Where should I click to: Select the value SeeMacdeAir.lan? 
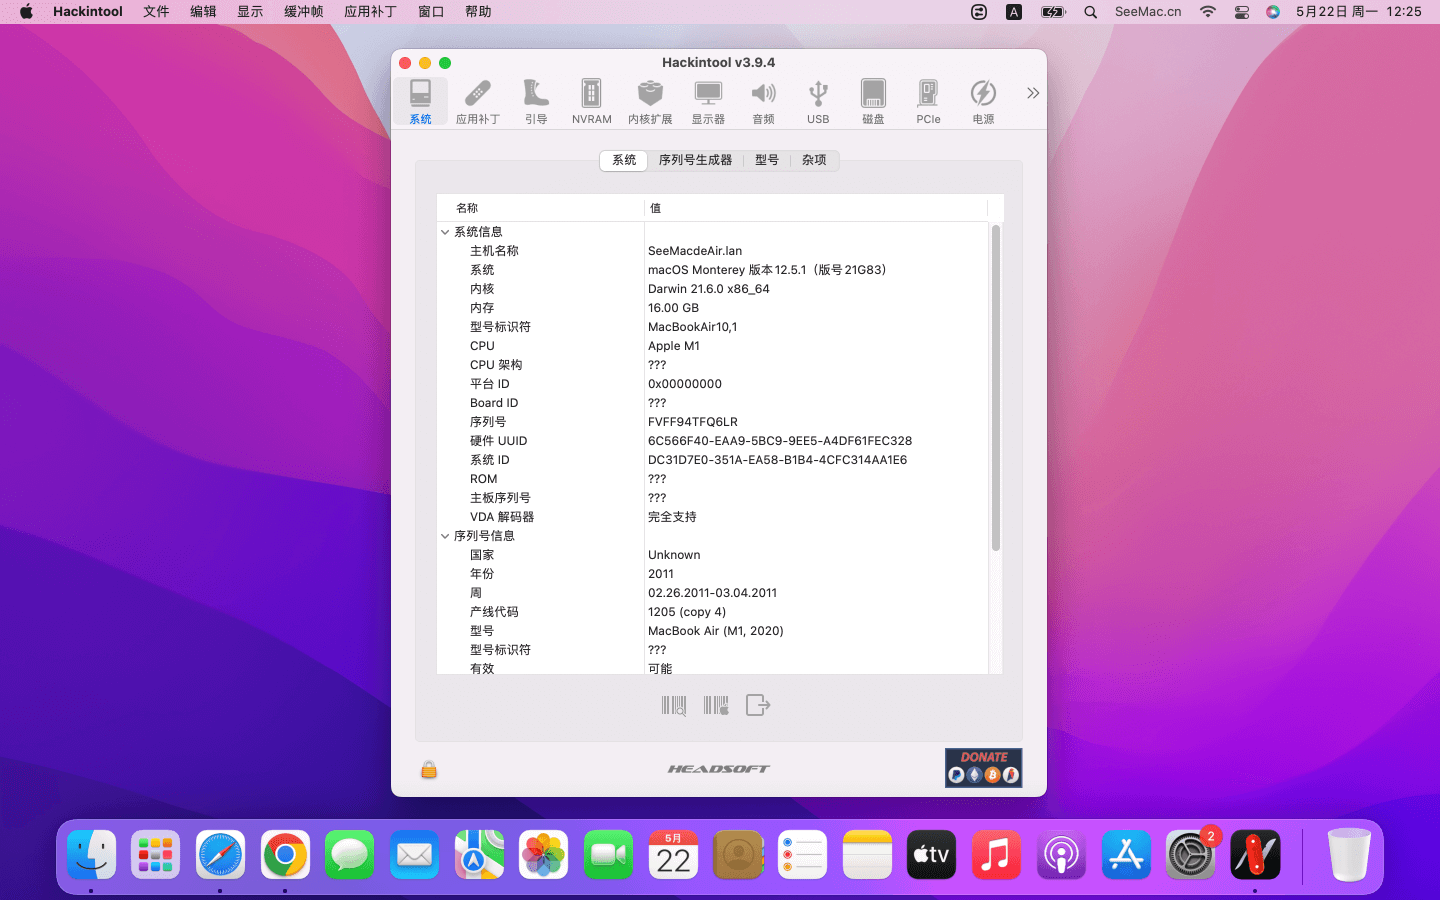tap(695, 251)
